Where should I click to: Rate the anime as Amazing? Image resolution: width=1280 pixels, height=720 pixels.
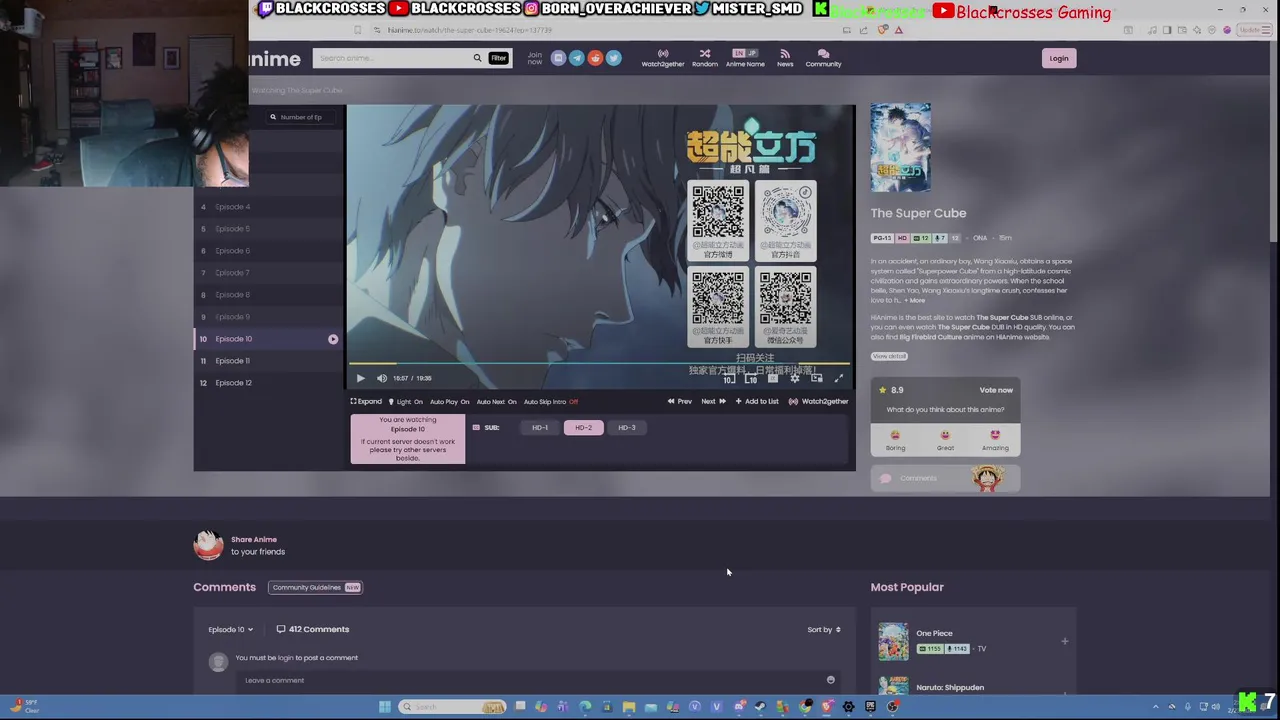995,440
